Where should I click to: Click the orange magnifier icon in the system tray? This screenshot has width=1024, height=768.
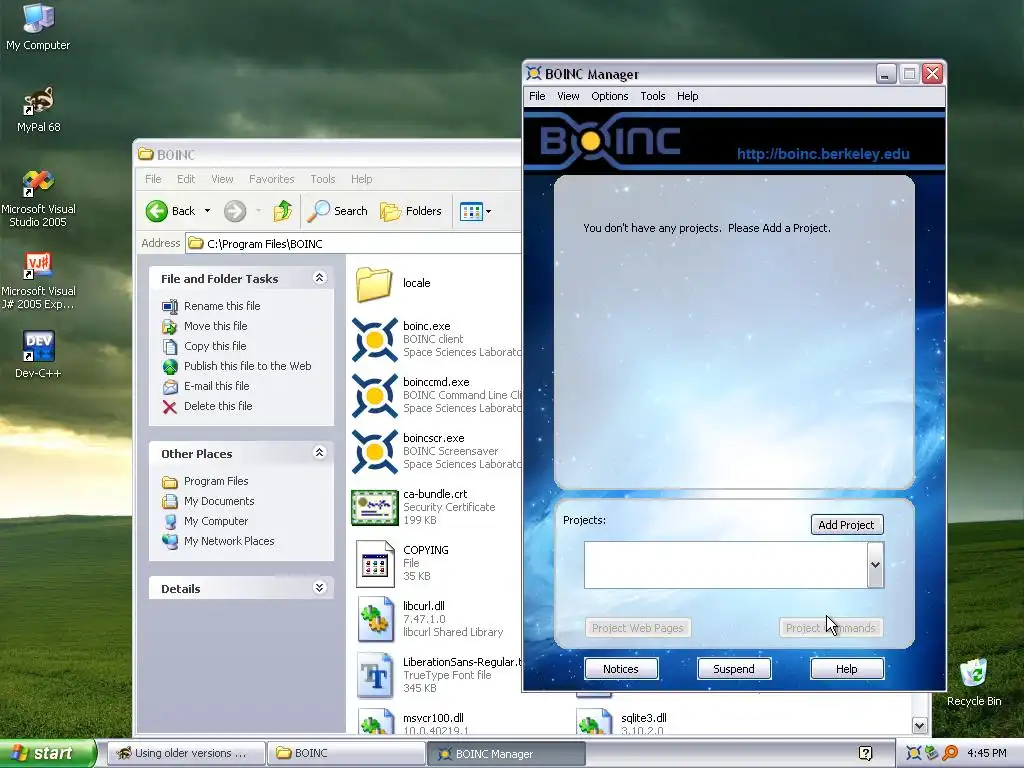[950, 753]
